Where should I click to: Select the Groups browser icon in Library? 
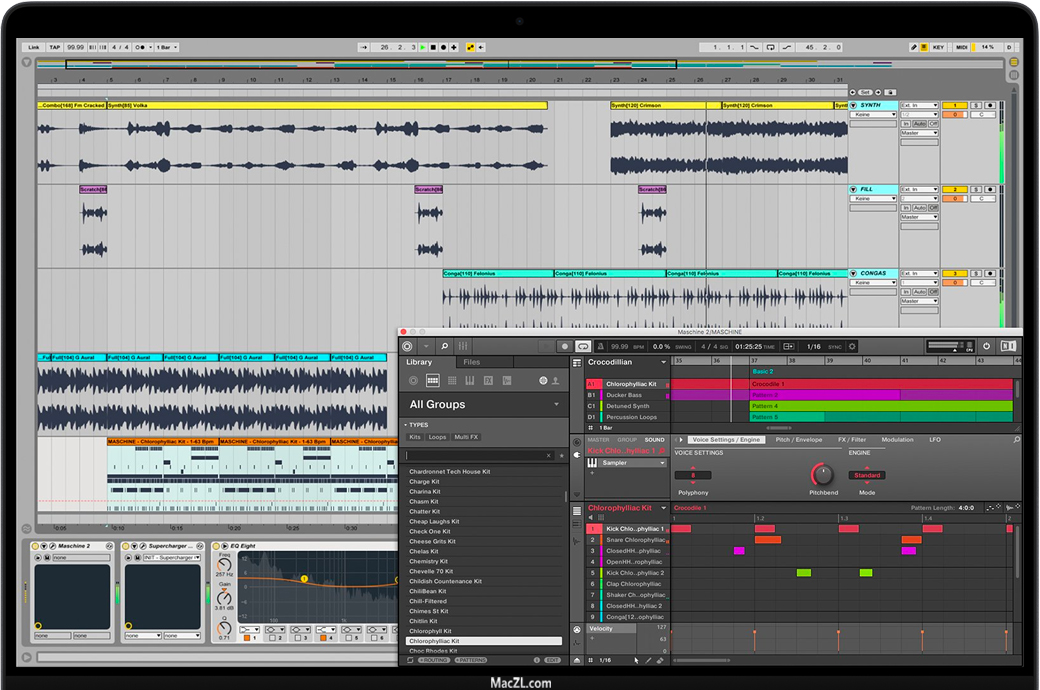coord(433,380)
